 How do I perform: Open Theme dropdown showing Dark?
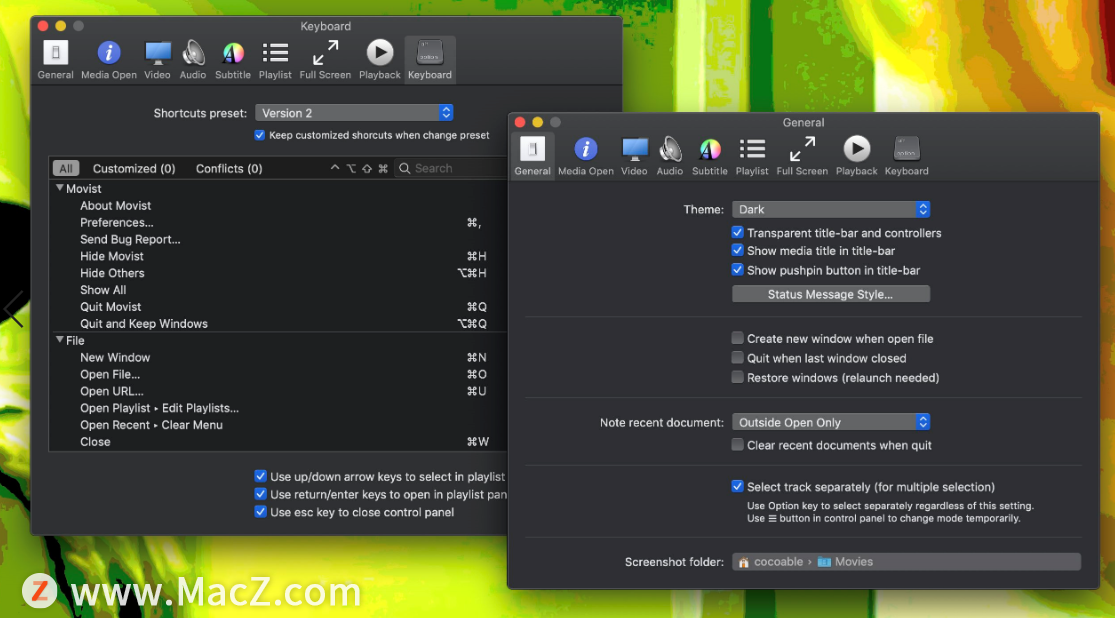point(831,209)
